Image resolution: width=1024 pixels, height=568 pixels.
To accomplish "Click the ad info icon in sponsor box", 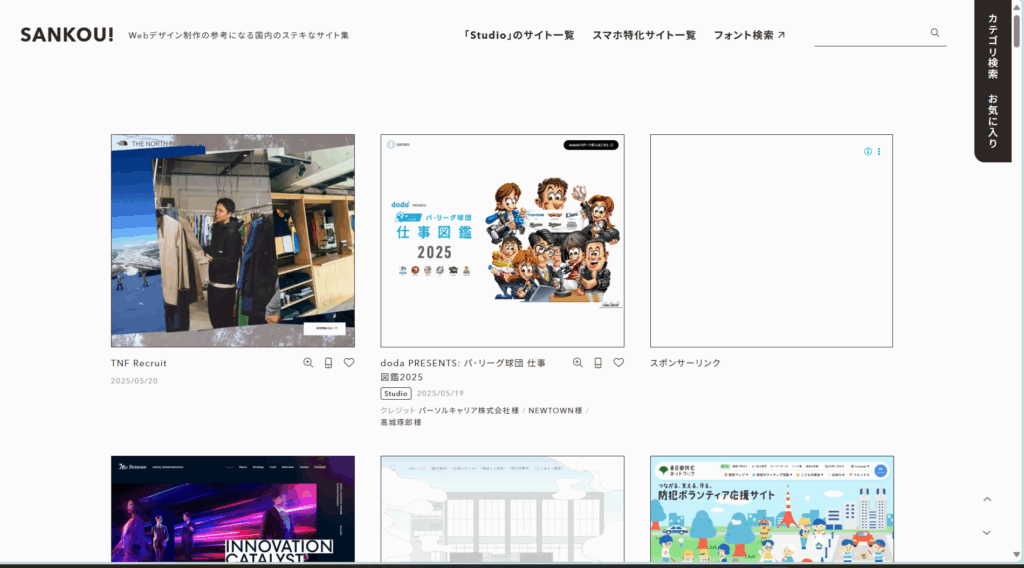I will pyautogui.click(x=868, y=151).
